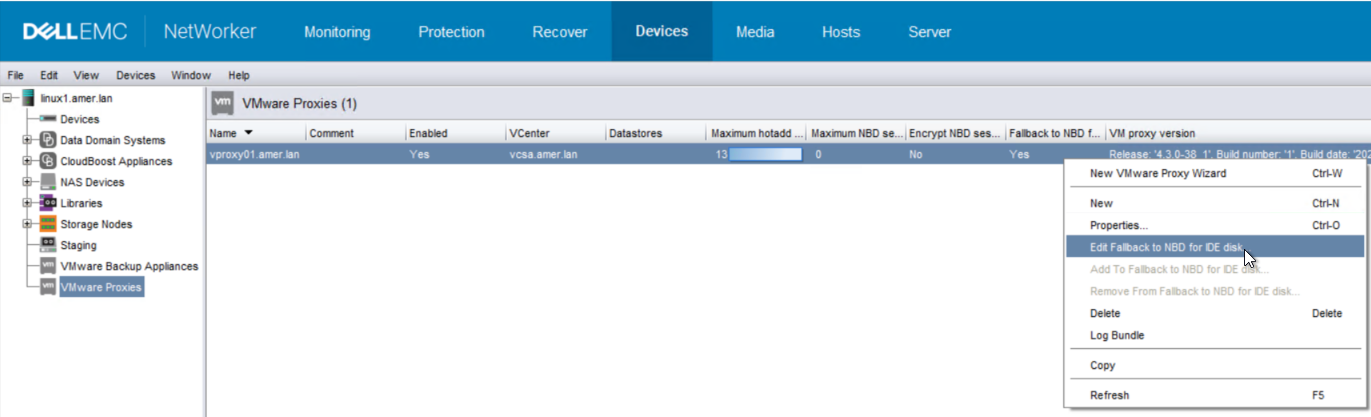
Task: Click the linux1.amer.lan server icon
Action: pyautogui.click(x=28, y=98)
